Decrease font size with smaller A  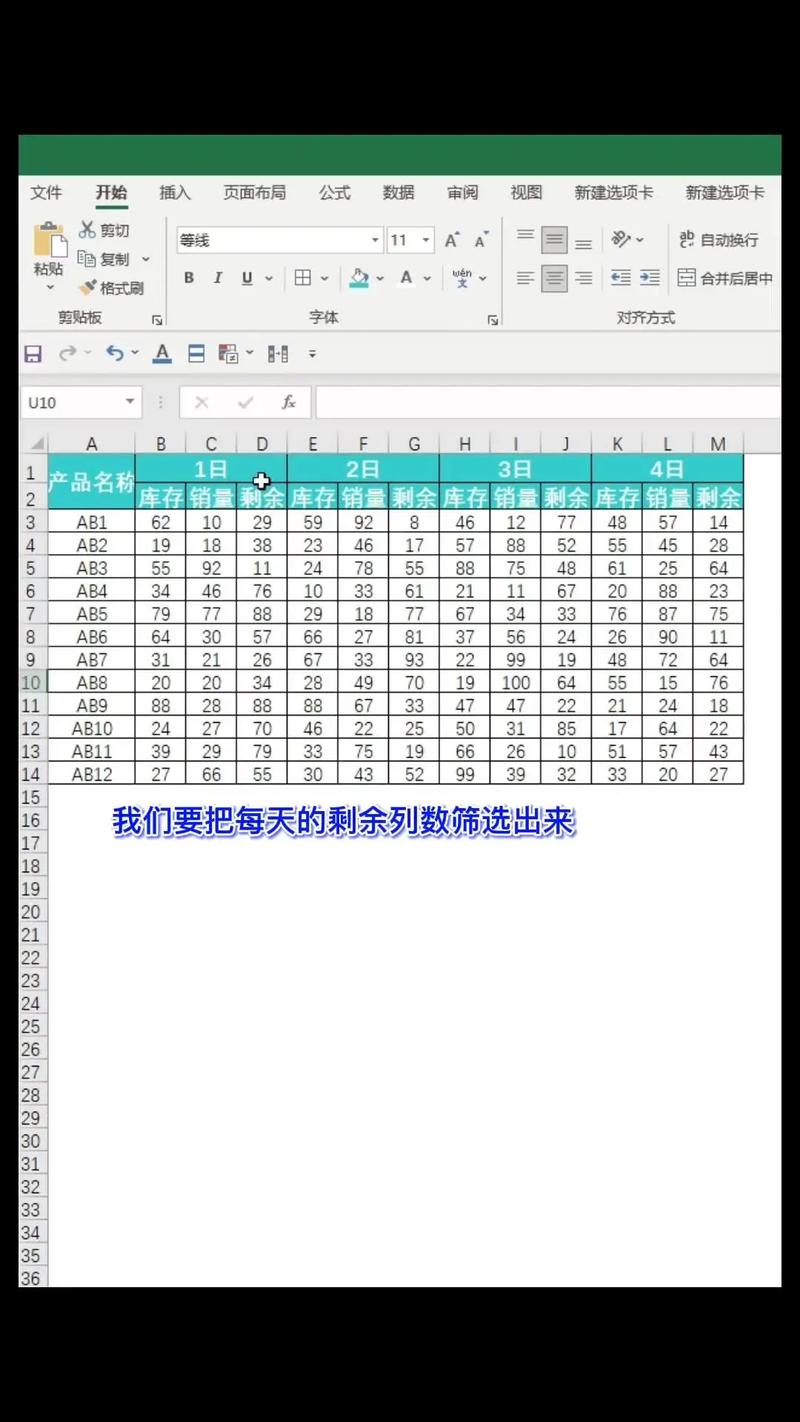point(481,240)
